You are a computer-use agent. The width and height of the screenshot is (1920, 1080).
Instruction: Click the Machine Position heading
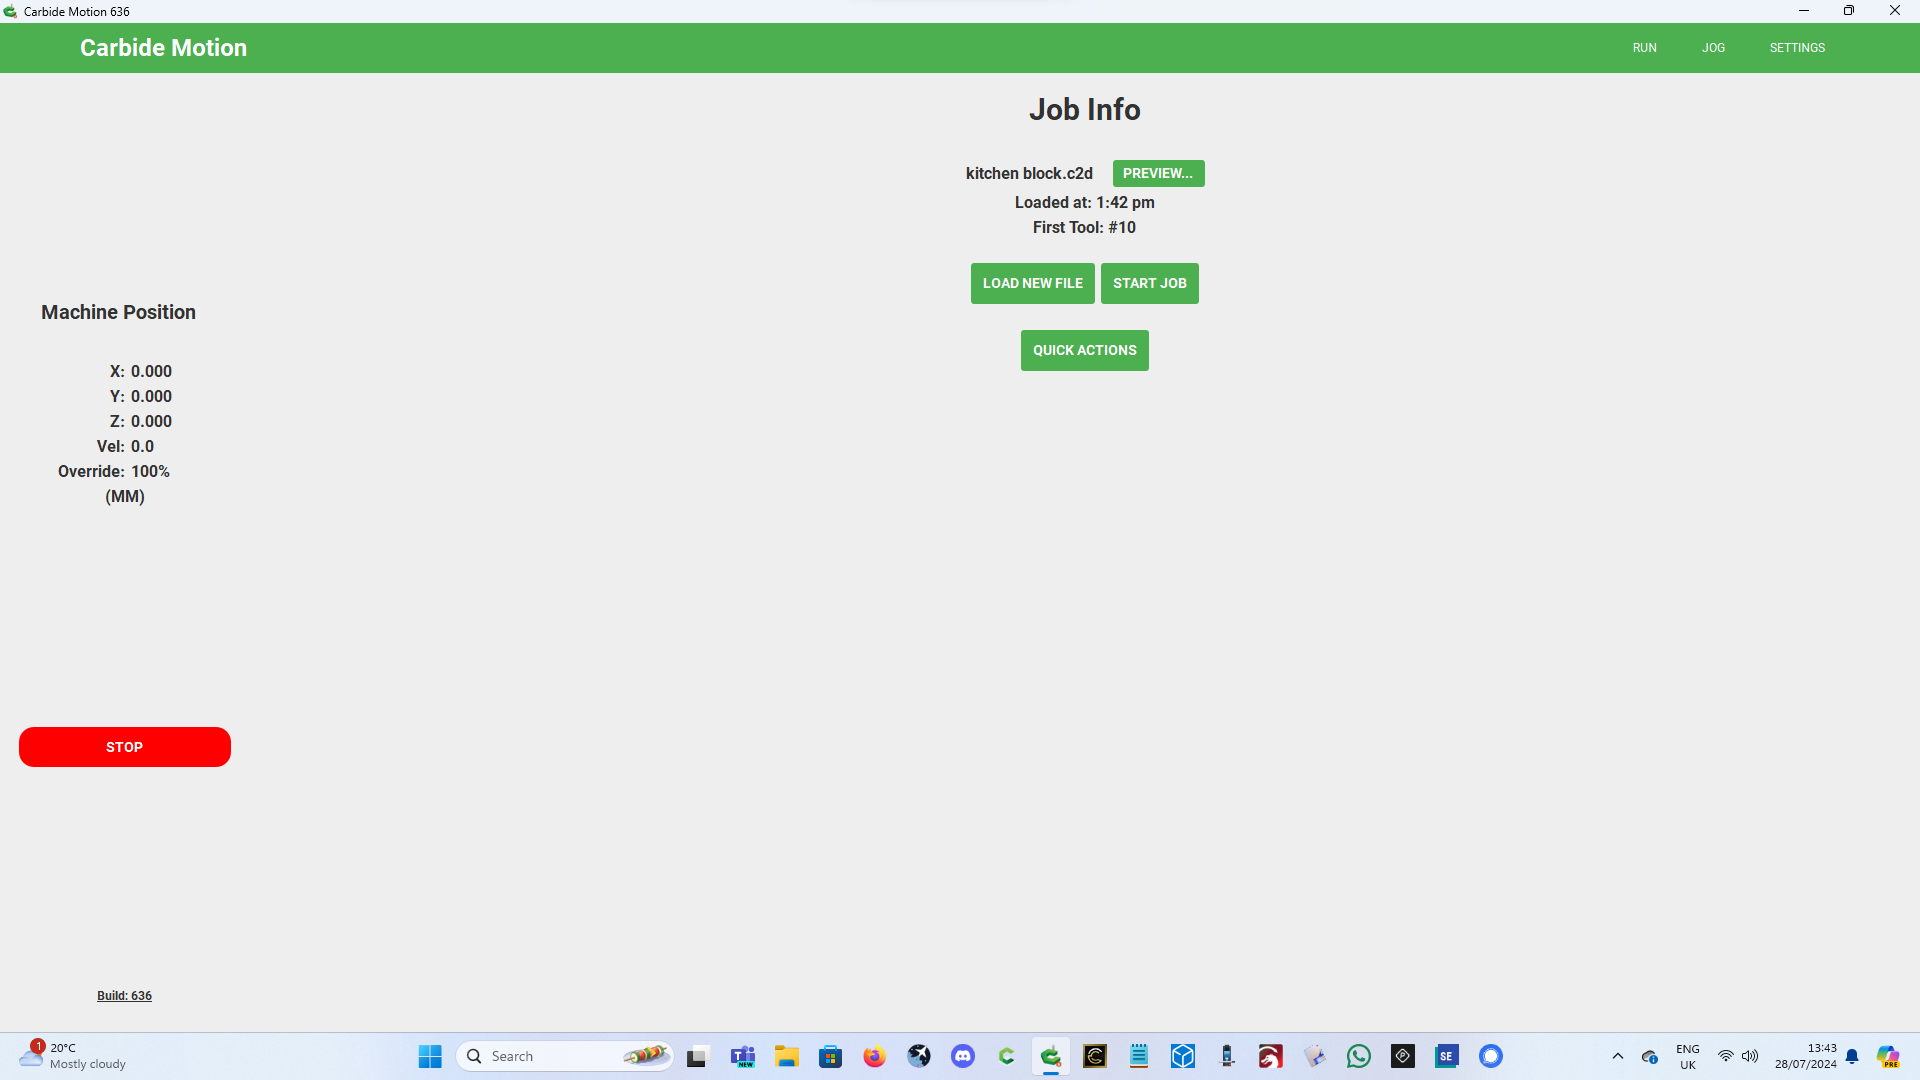click(x=118, y=312)
